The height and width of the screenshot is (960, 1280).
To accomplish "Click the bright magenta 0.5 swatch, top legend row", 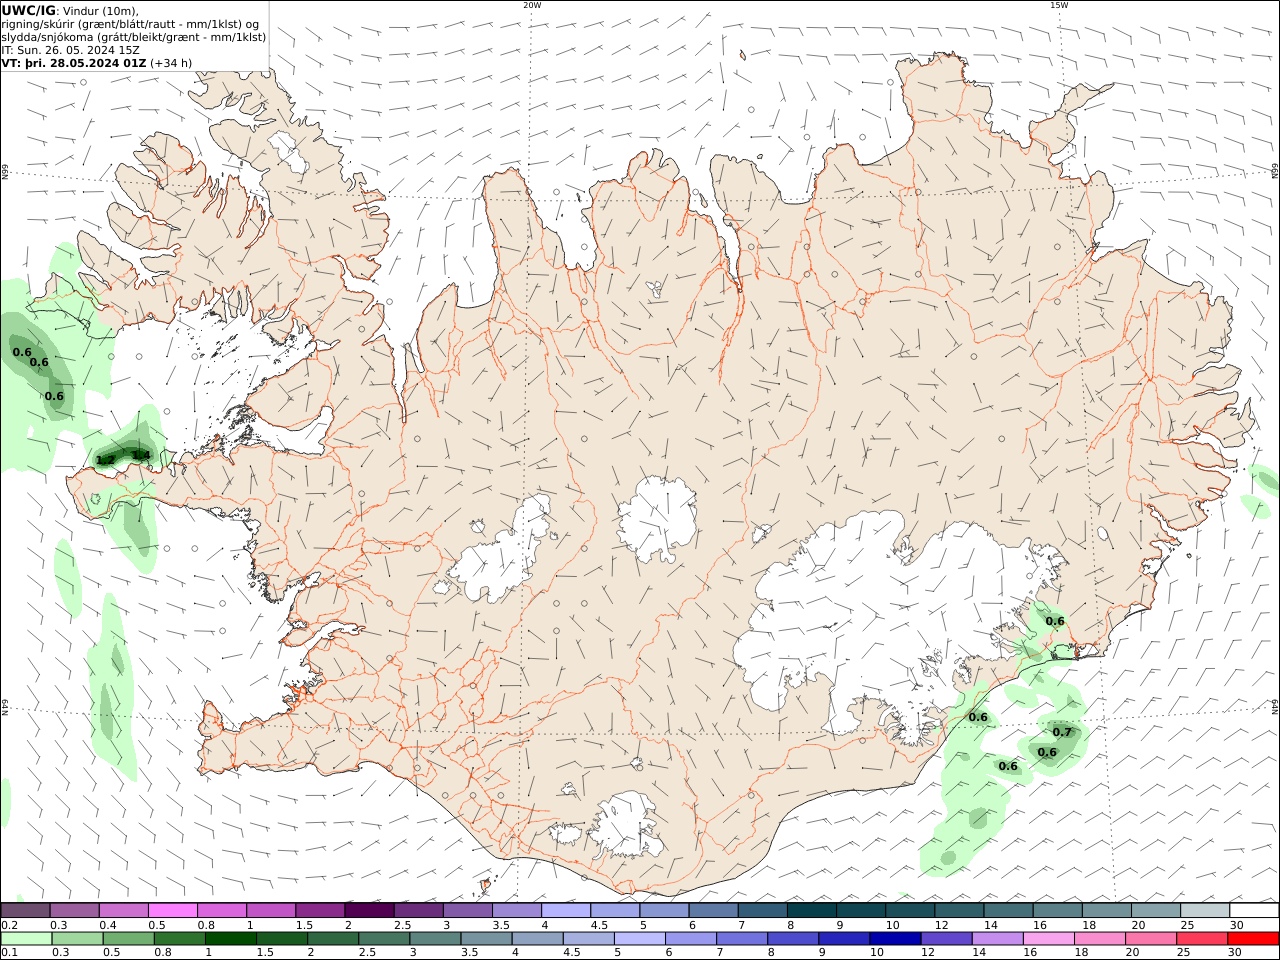I will pyautogui.click(x=172, y=910).
